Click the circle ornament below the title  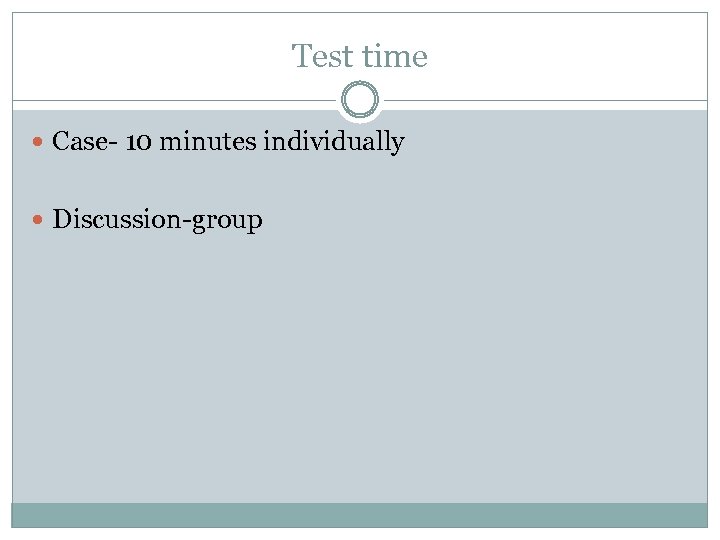[360, 101]
